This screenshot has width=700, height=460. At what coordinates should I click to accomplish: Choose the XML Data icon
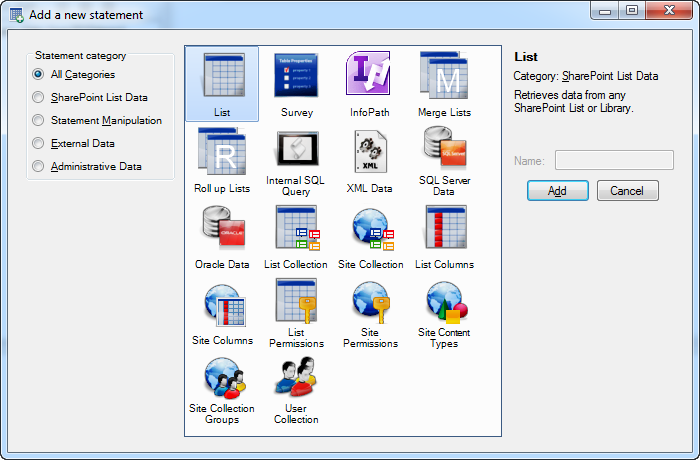[370, 154]
